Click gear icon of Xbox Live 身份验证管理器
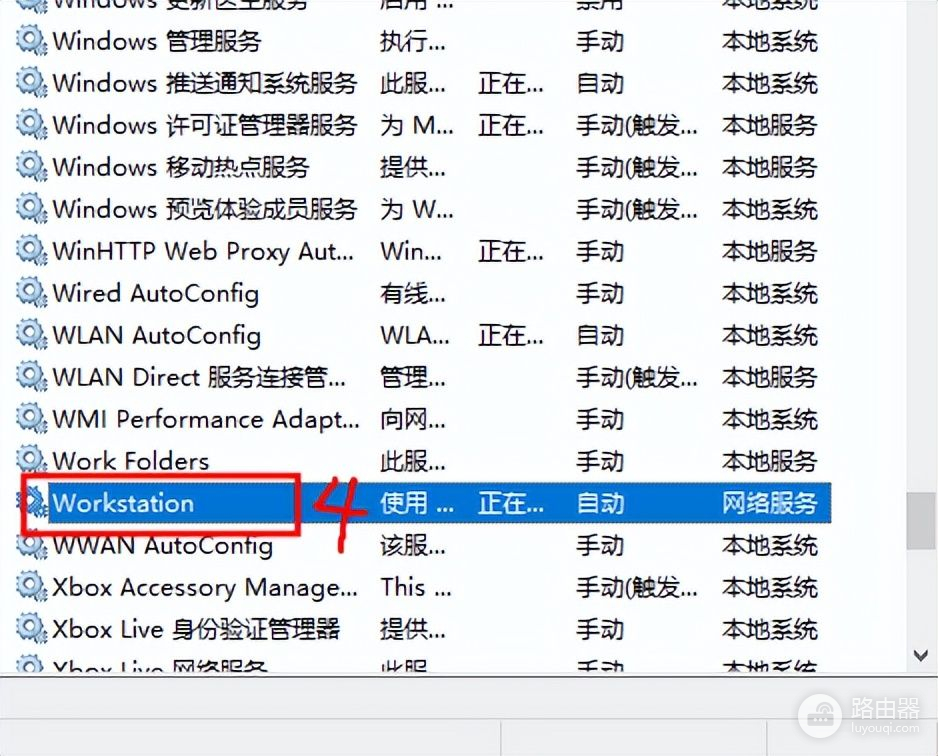The width and height of the screenshot is (938, 756). click(31, 628)
